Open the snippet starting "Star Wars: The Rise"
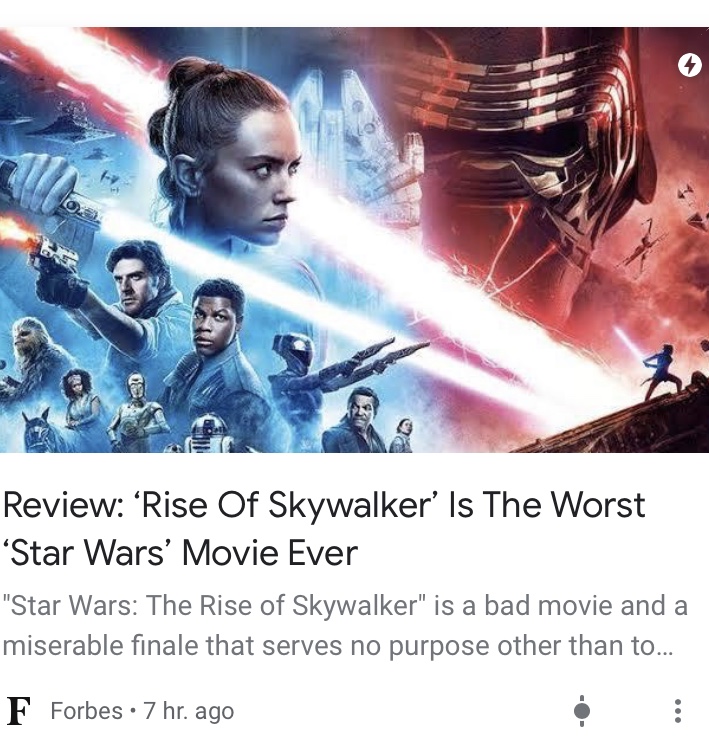This screenshot has width=709, height=742. pos(345,625)
